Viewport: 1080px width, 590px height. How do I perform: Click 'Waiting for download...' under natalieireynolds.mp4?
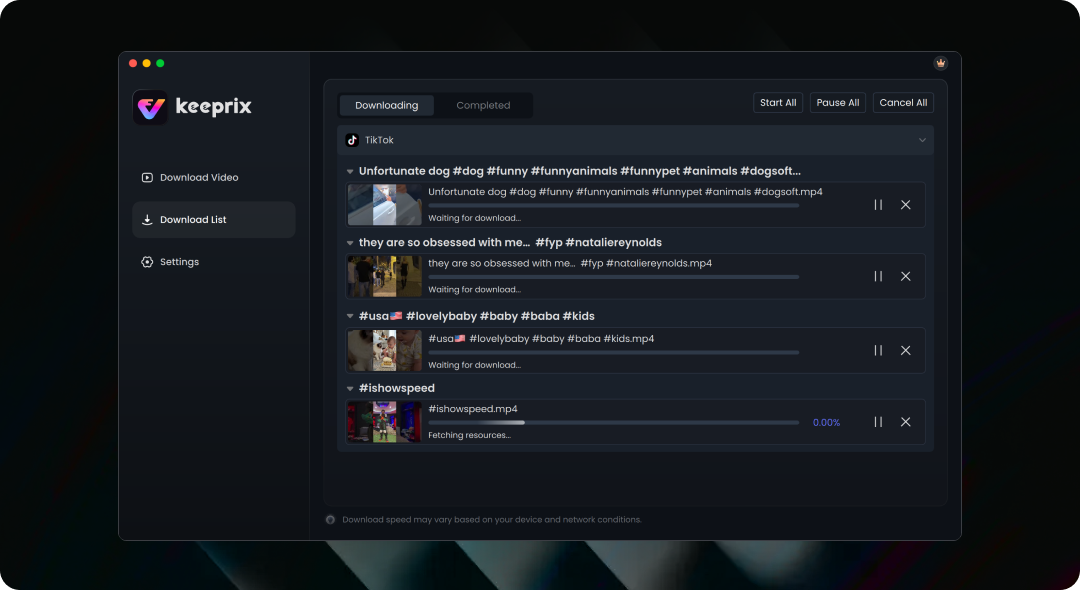(x=475, y=290)
